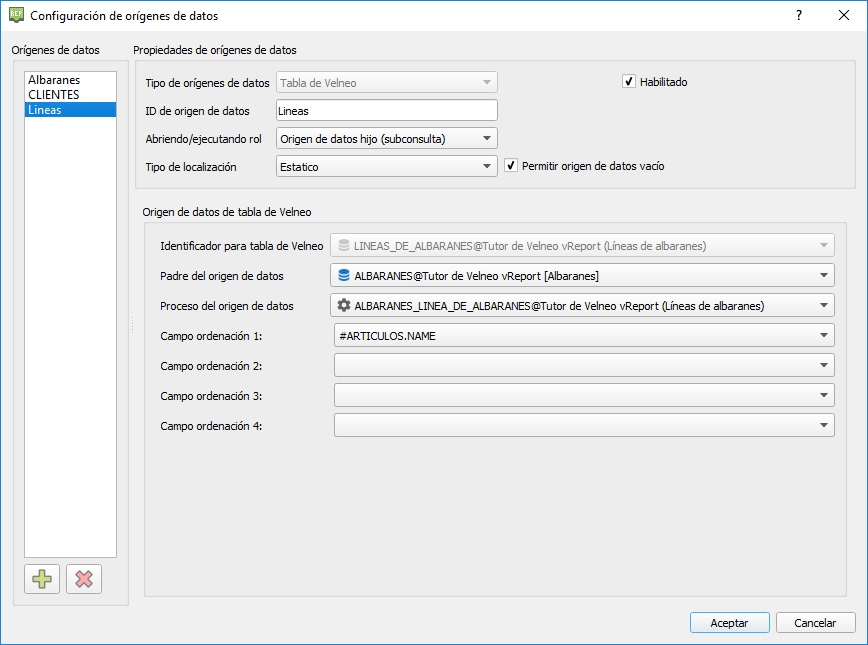This screenshot has height=645, width=868.
Task: Click the blue database icon in Padre field
Action: click(x=344, y=275)
